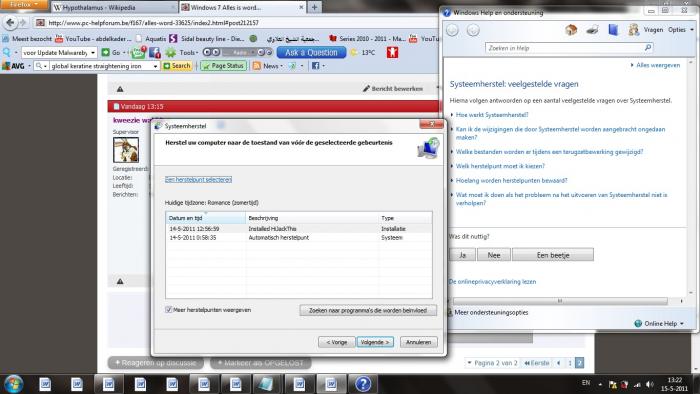Open the blue book browse Help icon
The image size is (700, 394).
tap(613, 30)
